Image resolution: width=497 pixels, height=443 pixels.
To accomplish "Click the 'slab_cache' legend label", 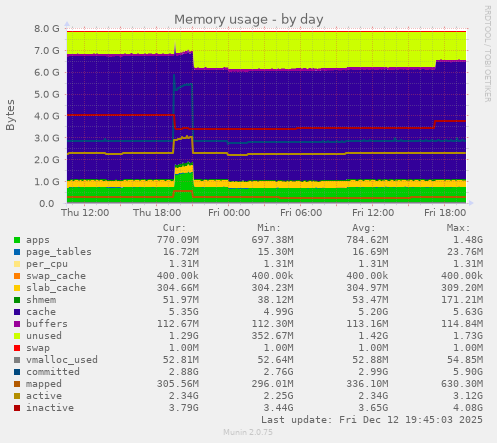I will coord(56,288).
